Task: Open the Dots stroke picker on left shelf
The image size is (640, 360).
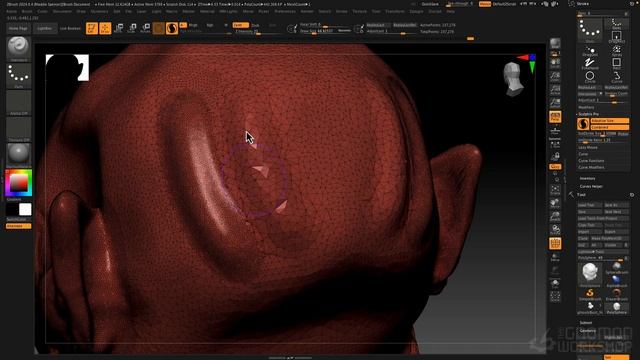Action: (x=18, y=76)
